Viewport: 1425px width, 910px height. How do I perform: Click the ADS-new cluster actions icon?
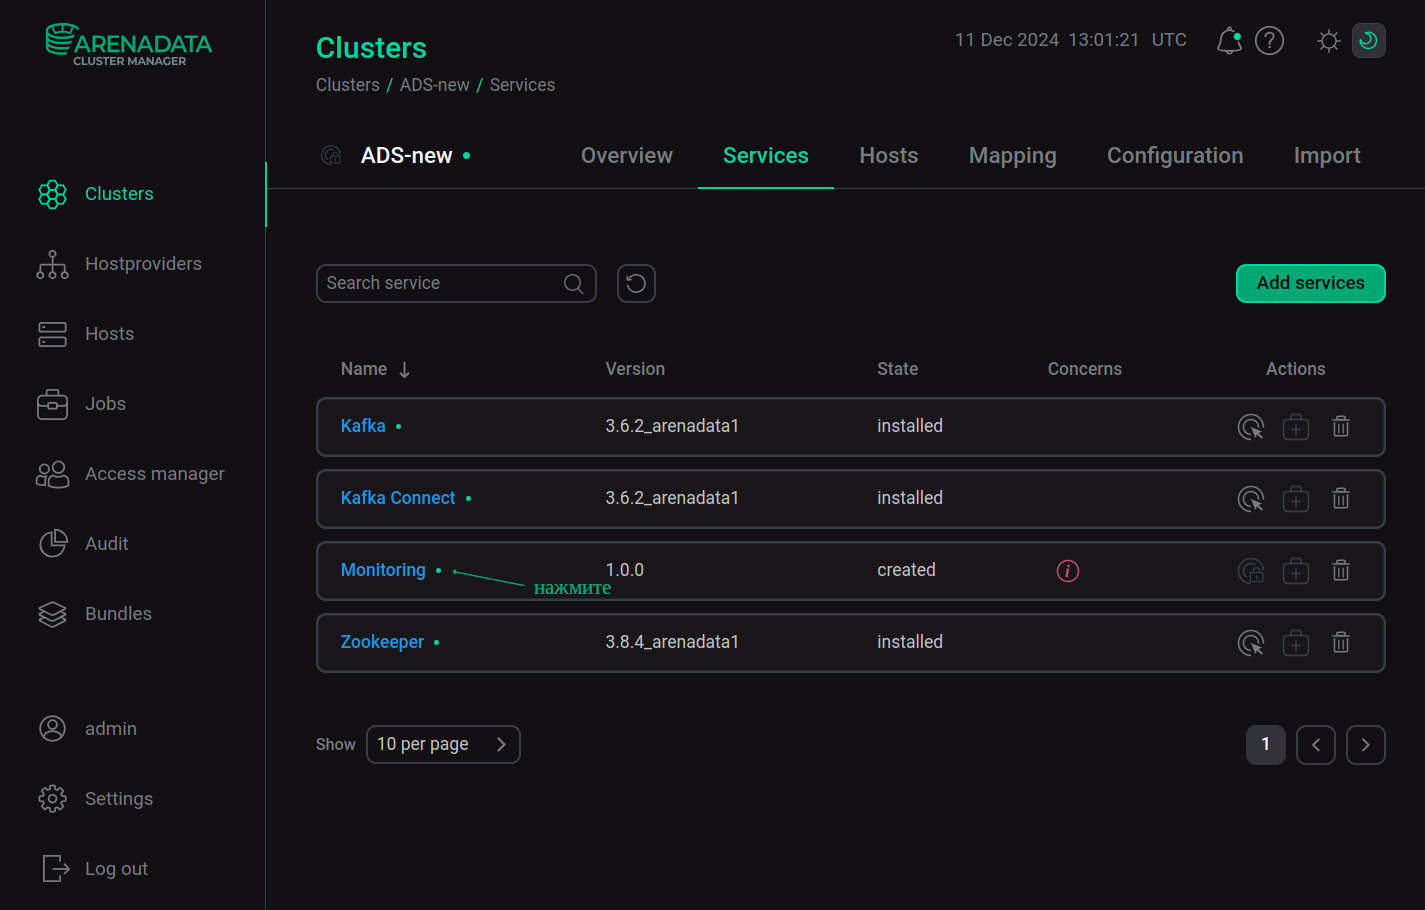(331, 156)
